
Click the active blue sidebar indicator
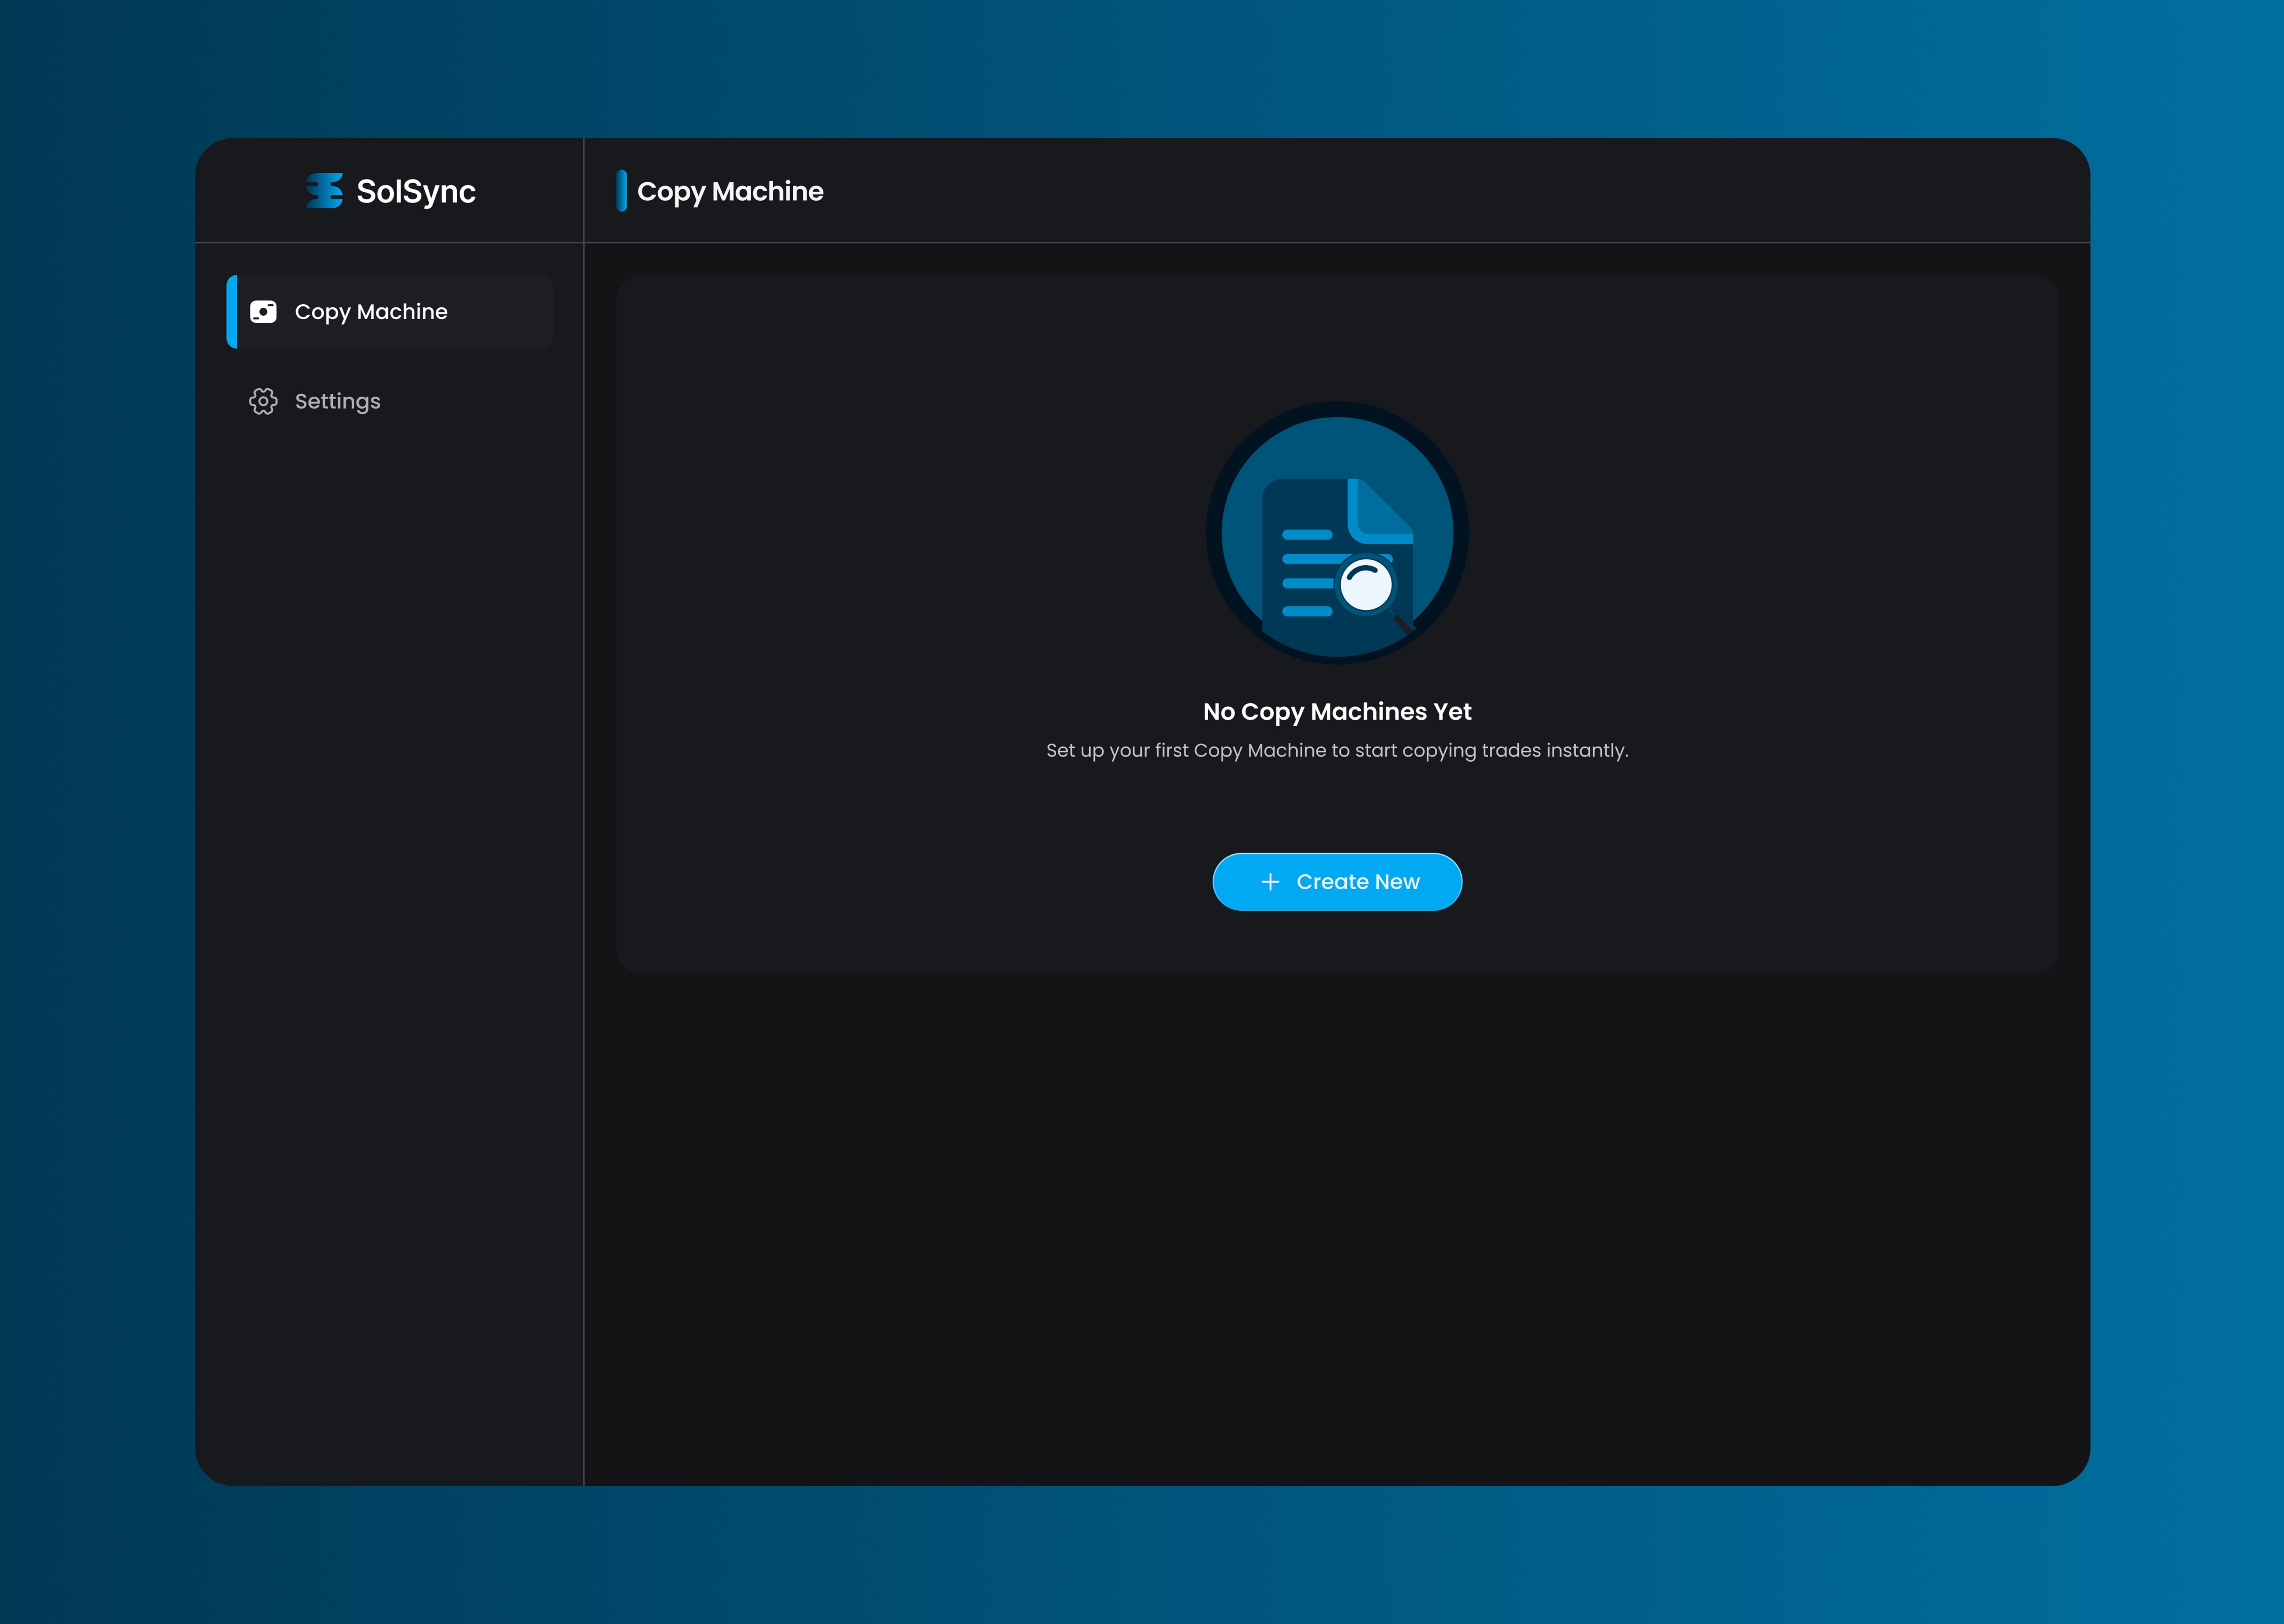coord(232,312)
